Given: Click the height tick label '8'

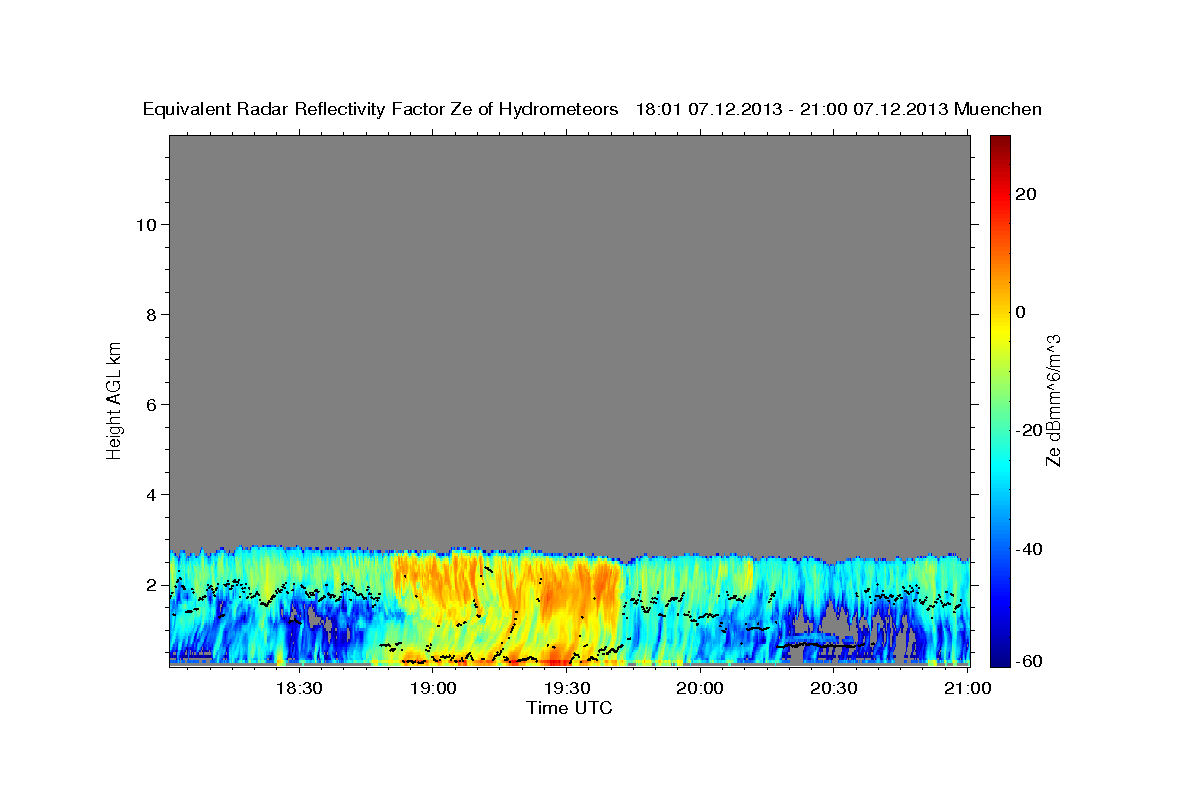Looking at the screenshot, I should pos(150,315).
